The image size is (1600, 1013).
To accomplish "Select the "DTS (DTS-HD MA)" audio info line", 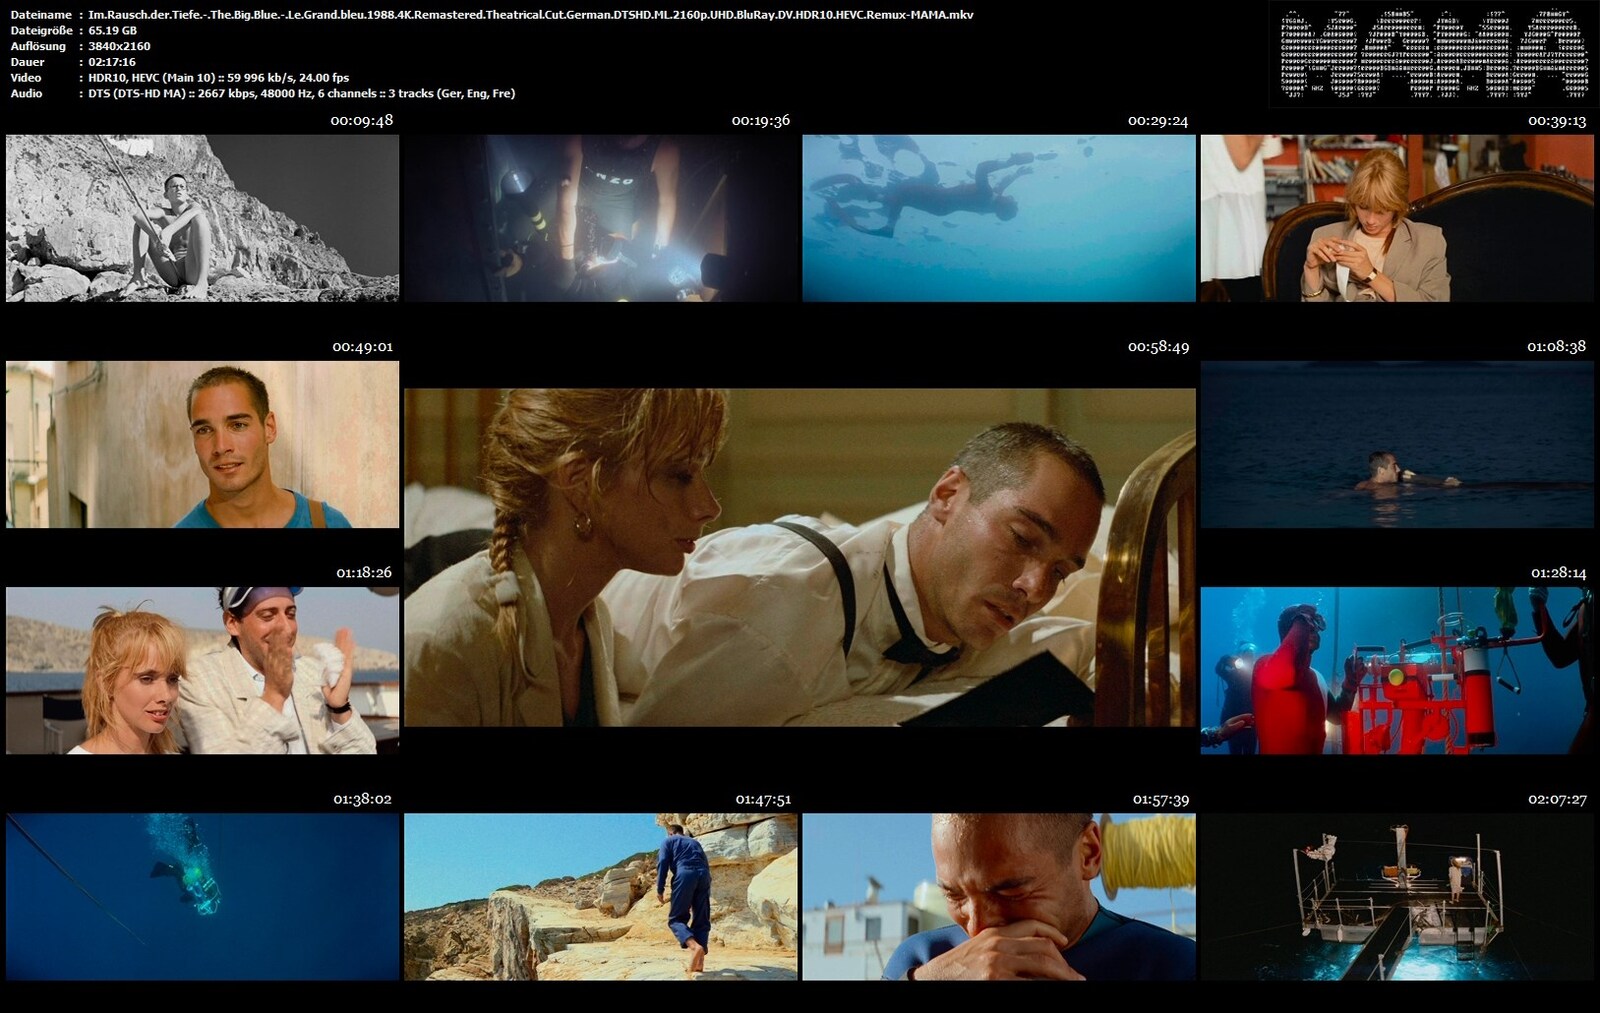I will point(302,93).
